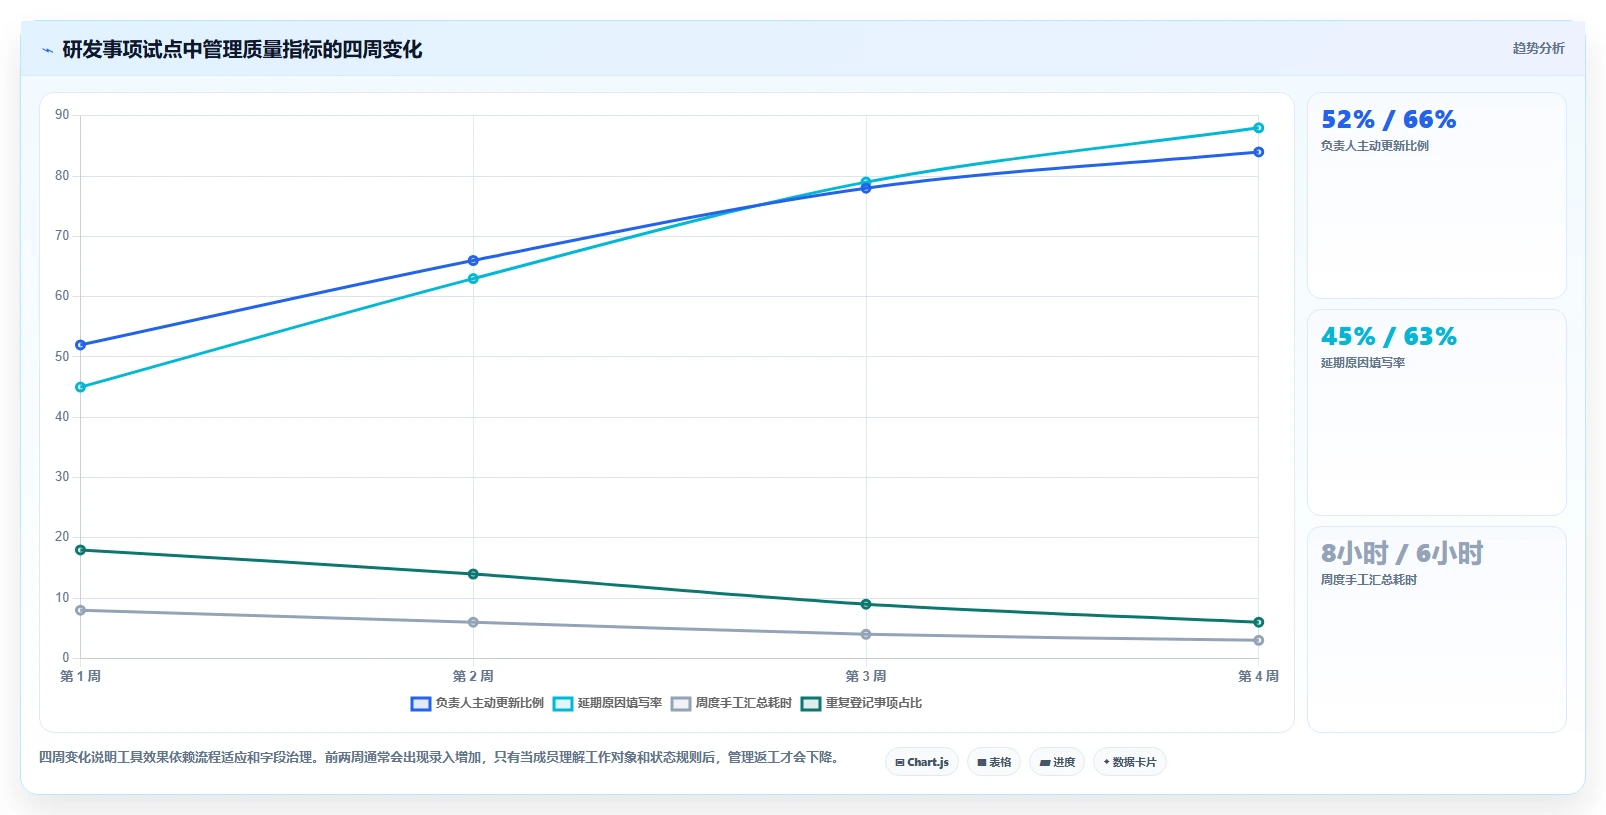The height and width of the screenshot is (815, 1606).
Task: Click the 第 1 周 axis label
Action: (81, 676)
